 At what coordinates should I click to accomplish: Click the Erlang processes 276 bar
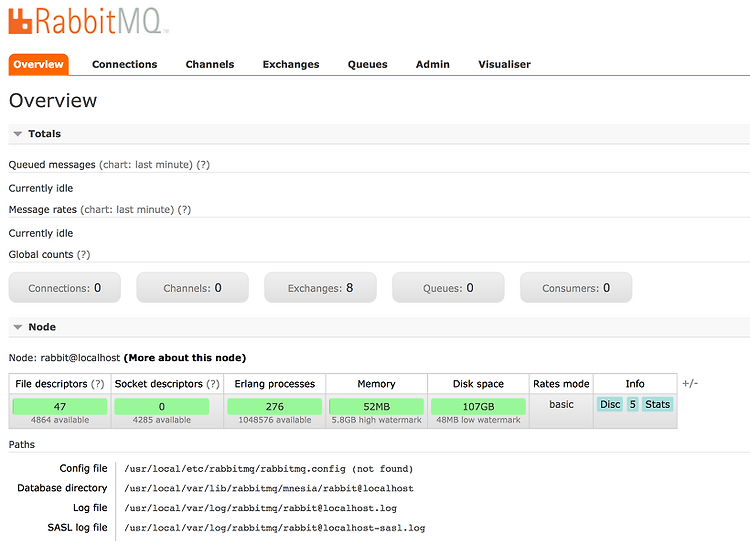(275, 407)
